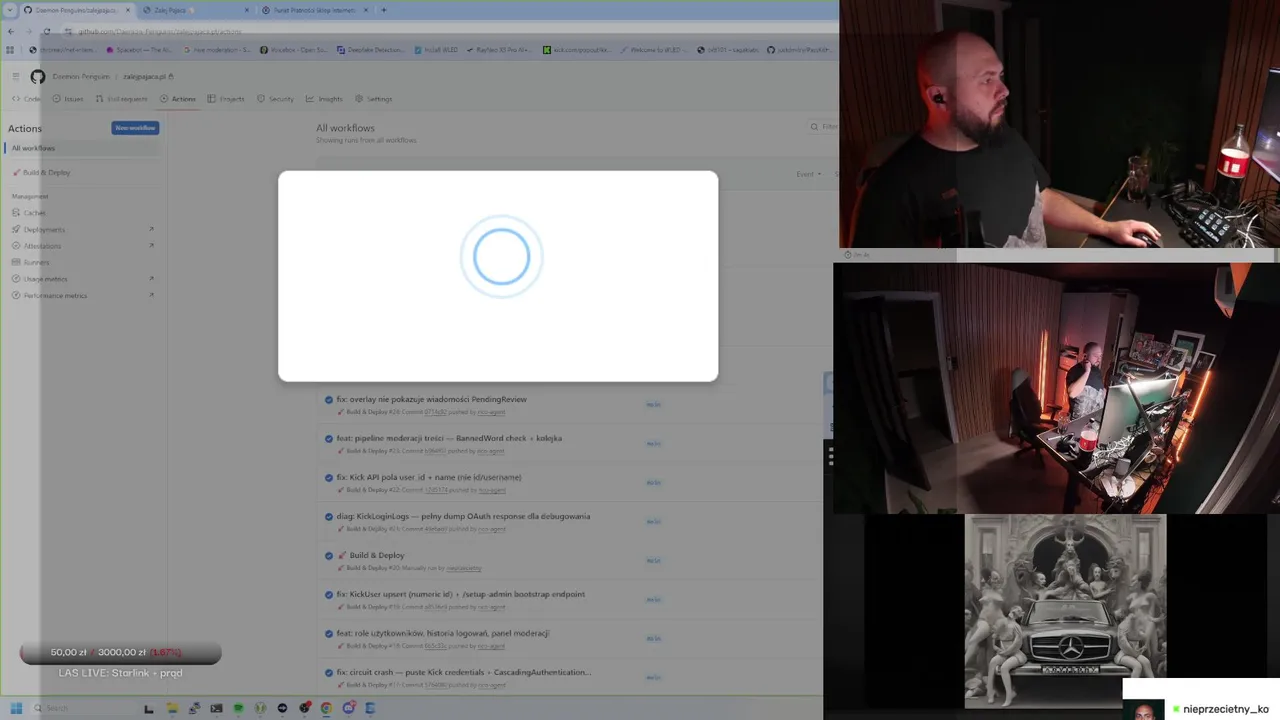Open File Explorer from the taskbar

click(172, 708)
